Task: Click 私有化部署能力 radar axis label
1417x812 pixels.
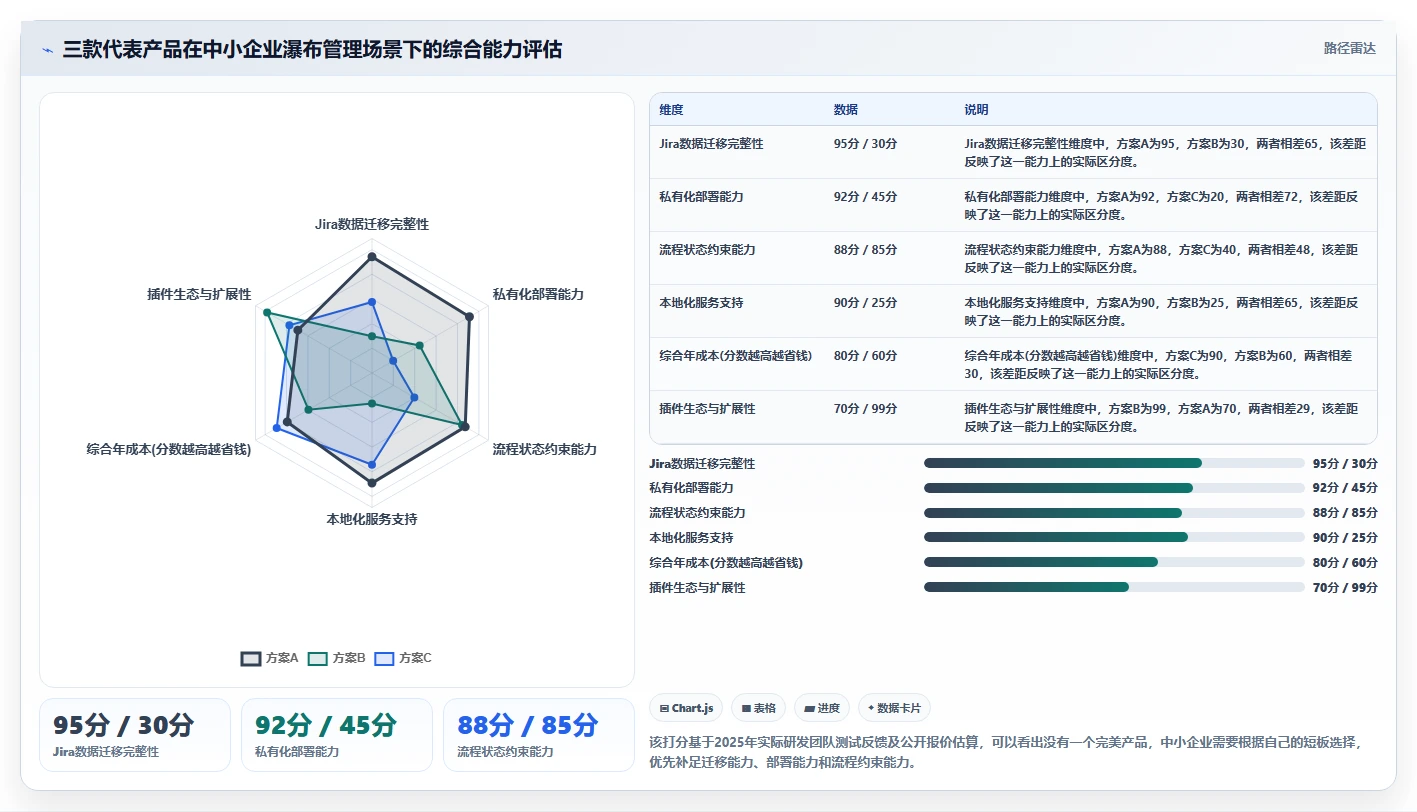Action: click(538, 294)
